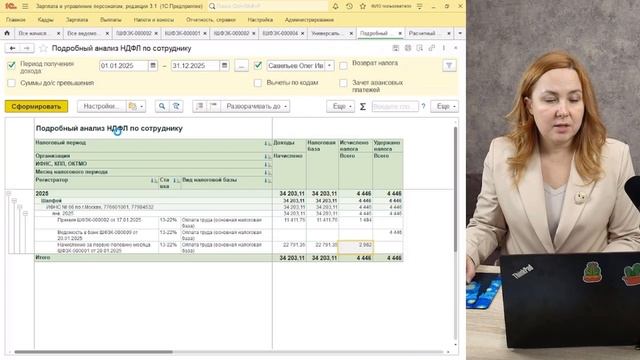Open calendar for start date 01.01.2025
Screen dimensions: 640x360
point(153,66)
